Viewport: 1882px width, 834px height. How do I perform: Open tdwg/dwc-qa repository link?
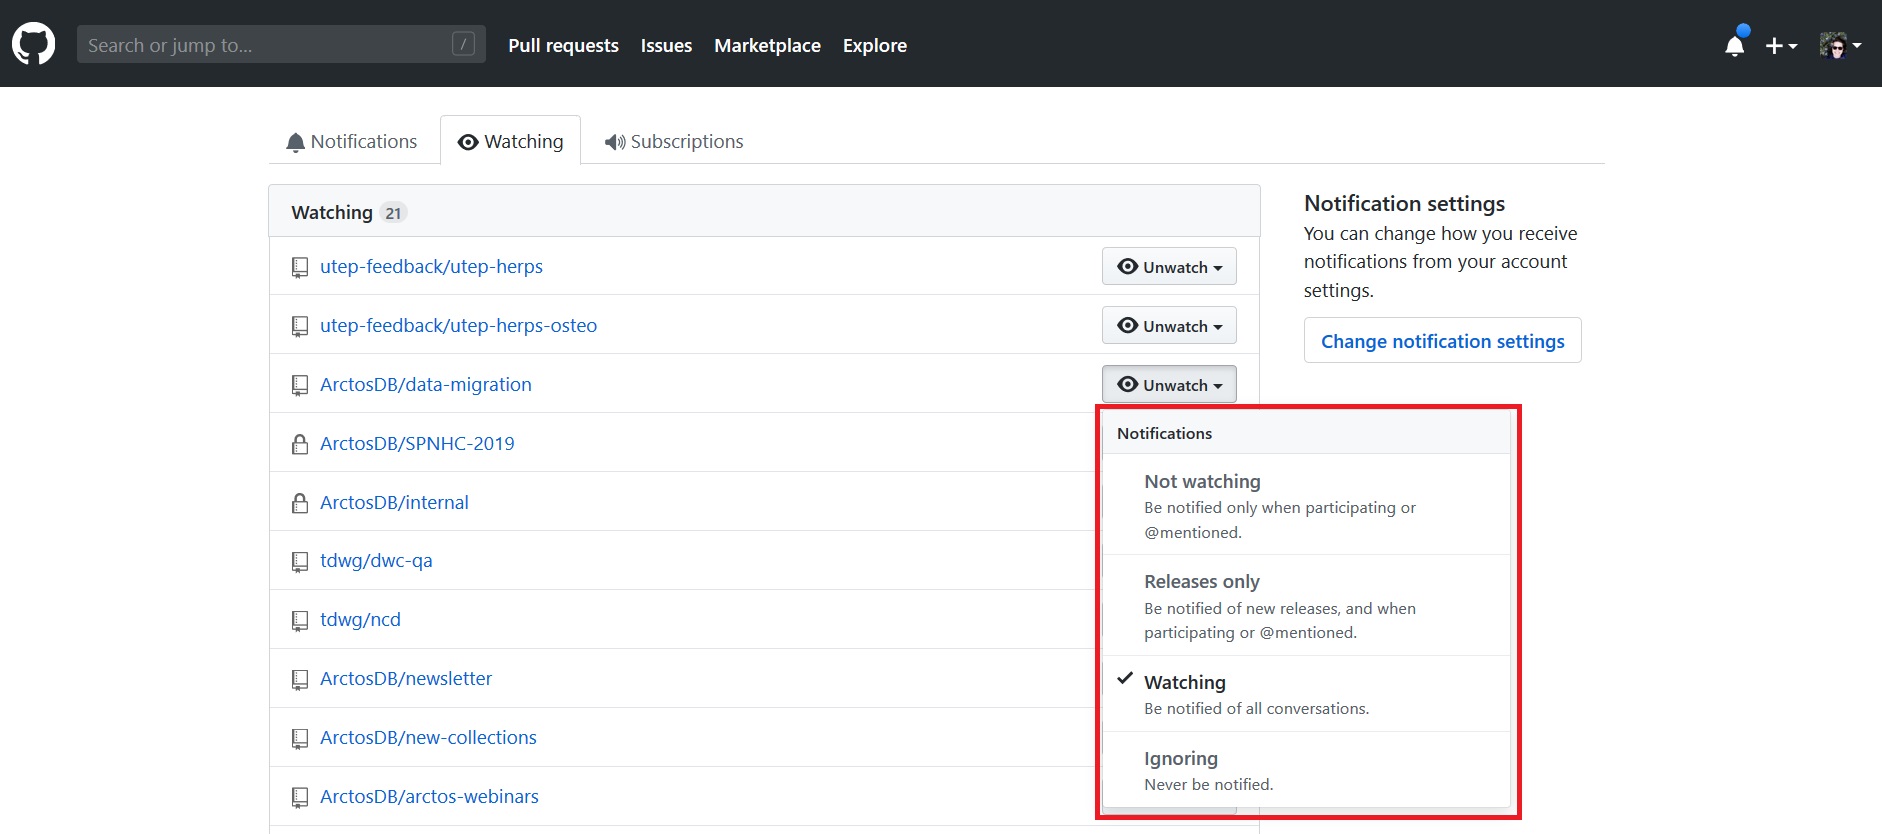[376, 561]
